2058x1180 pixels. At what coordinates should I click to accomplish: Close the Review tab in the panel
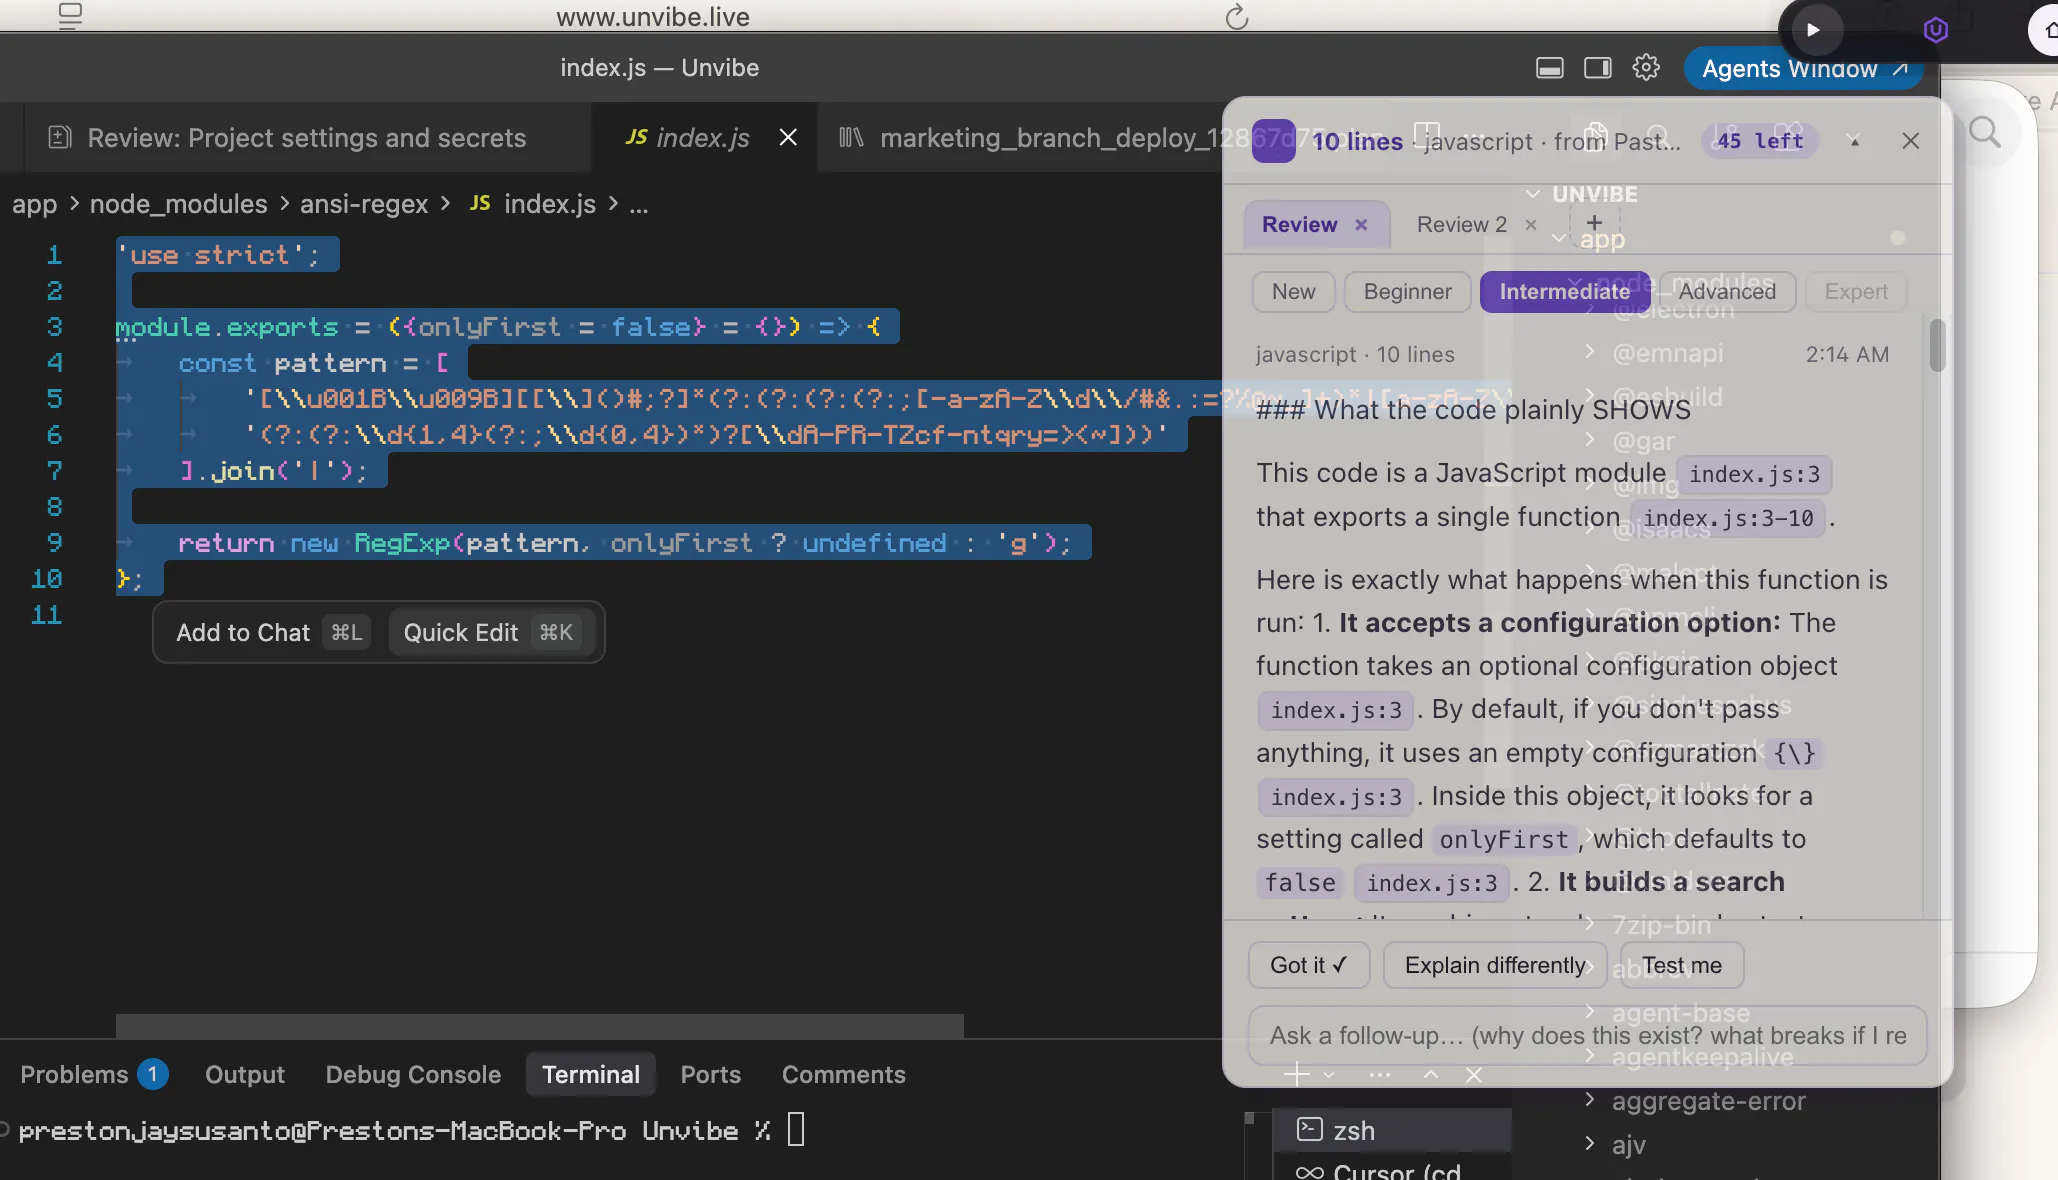tap(1361, 225)
